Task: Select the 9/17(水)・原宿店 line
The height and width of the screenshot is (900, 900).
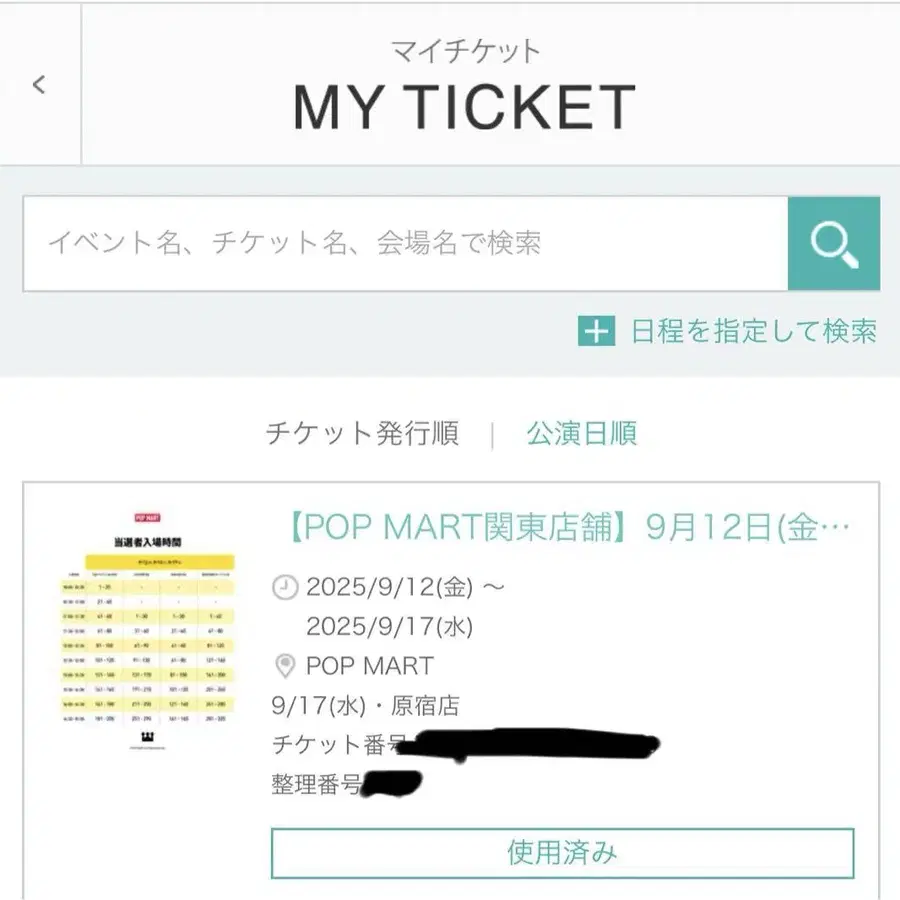Action: [x=365, y=705]
